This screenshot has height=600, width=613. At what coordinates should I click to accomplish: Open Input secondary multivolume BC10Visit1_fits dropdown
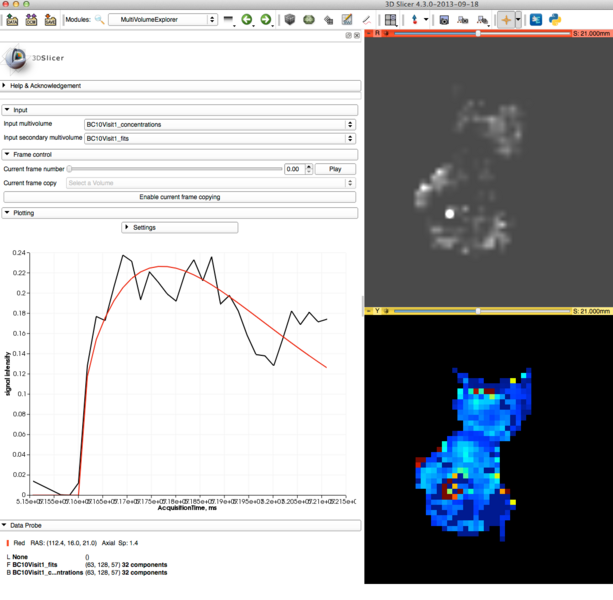[220, 138]
